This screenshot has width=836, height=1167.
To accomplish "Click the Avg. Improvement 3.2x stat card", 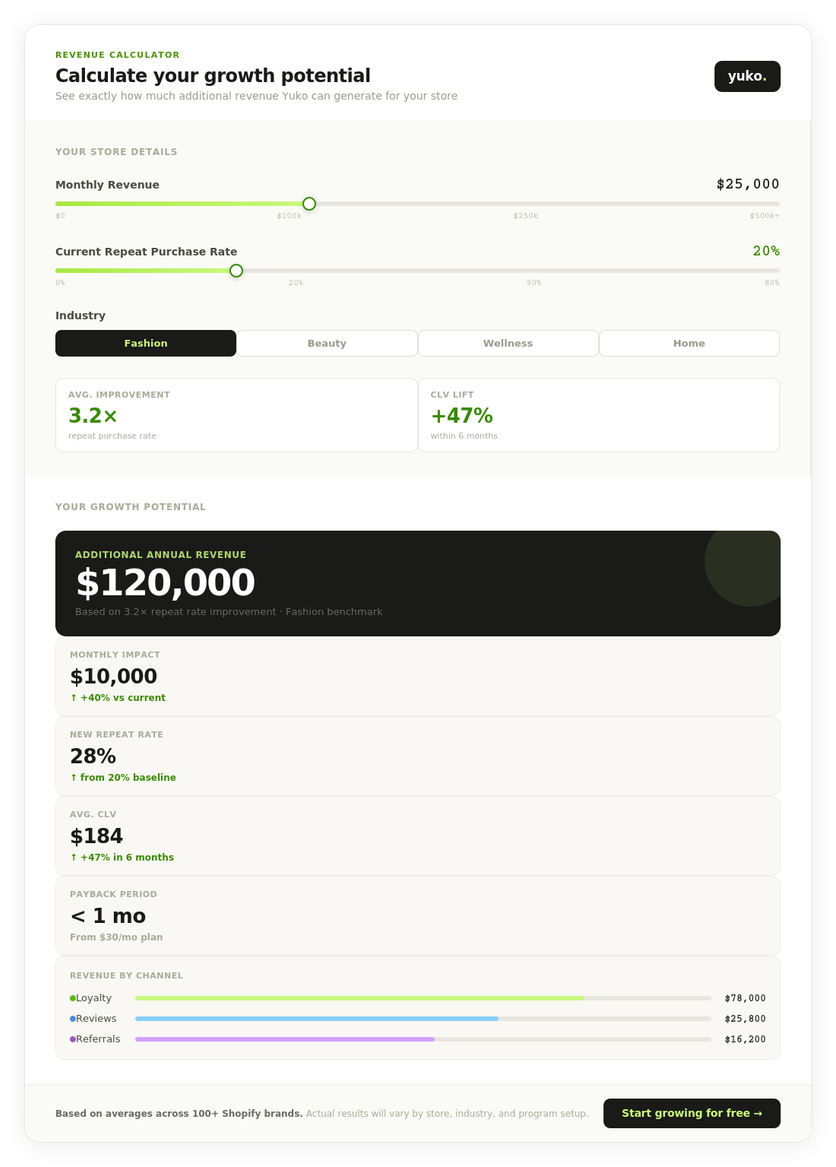I will [x=236, y=414].
